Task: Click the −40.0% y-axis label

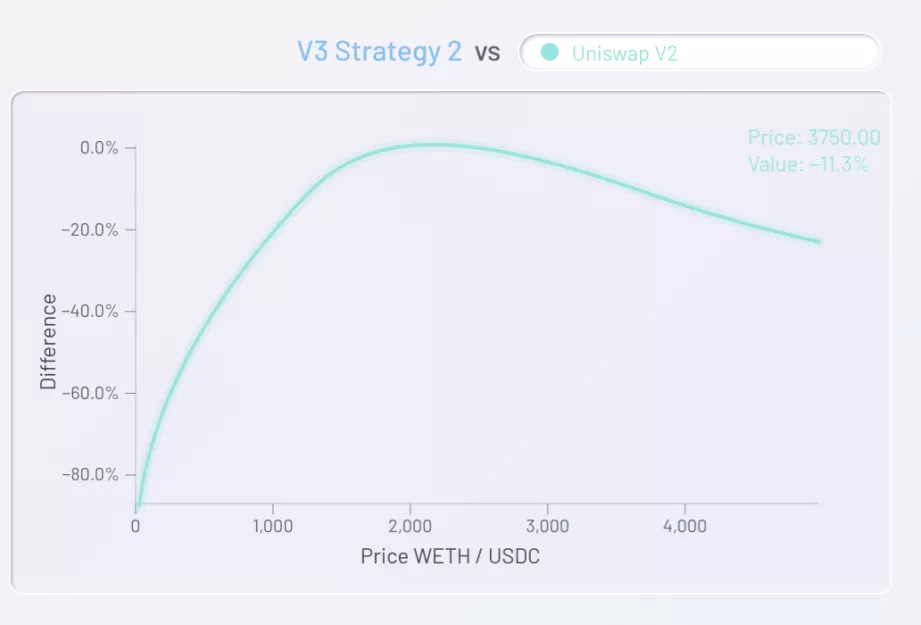Action: pyautogui.click(x=92, y=311)
